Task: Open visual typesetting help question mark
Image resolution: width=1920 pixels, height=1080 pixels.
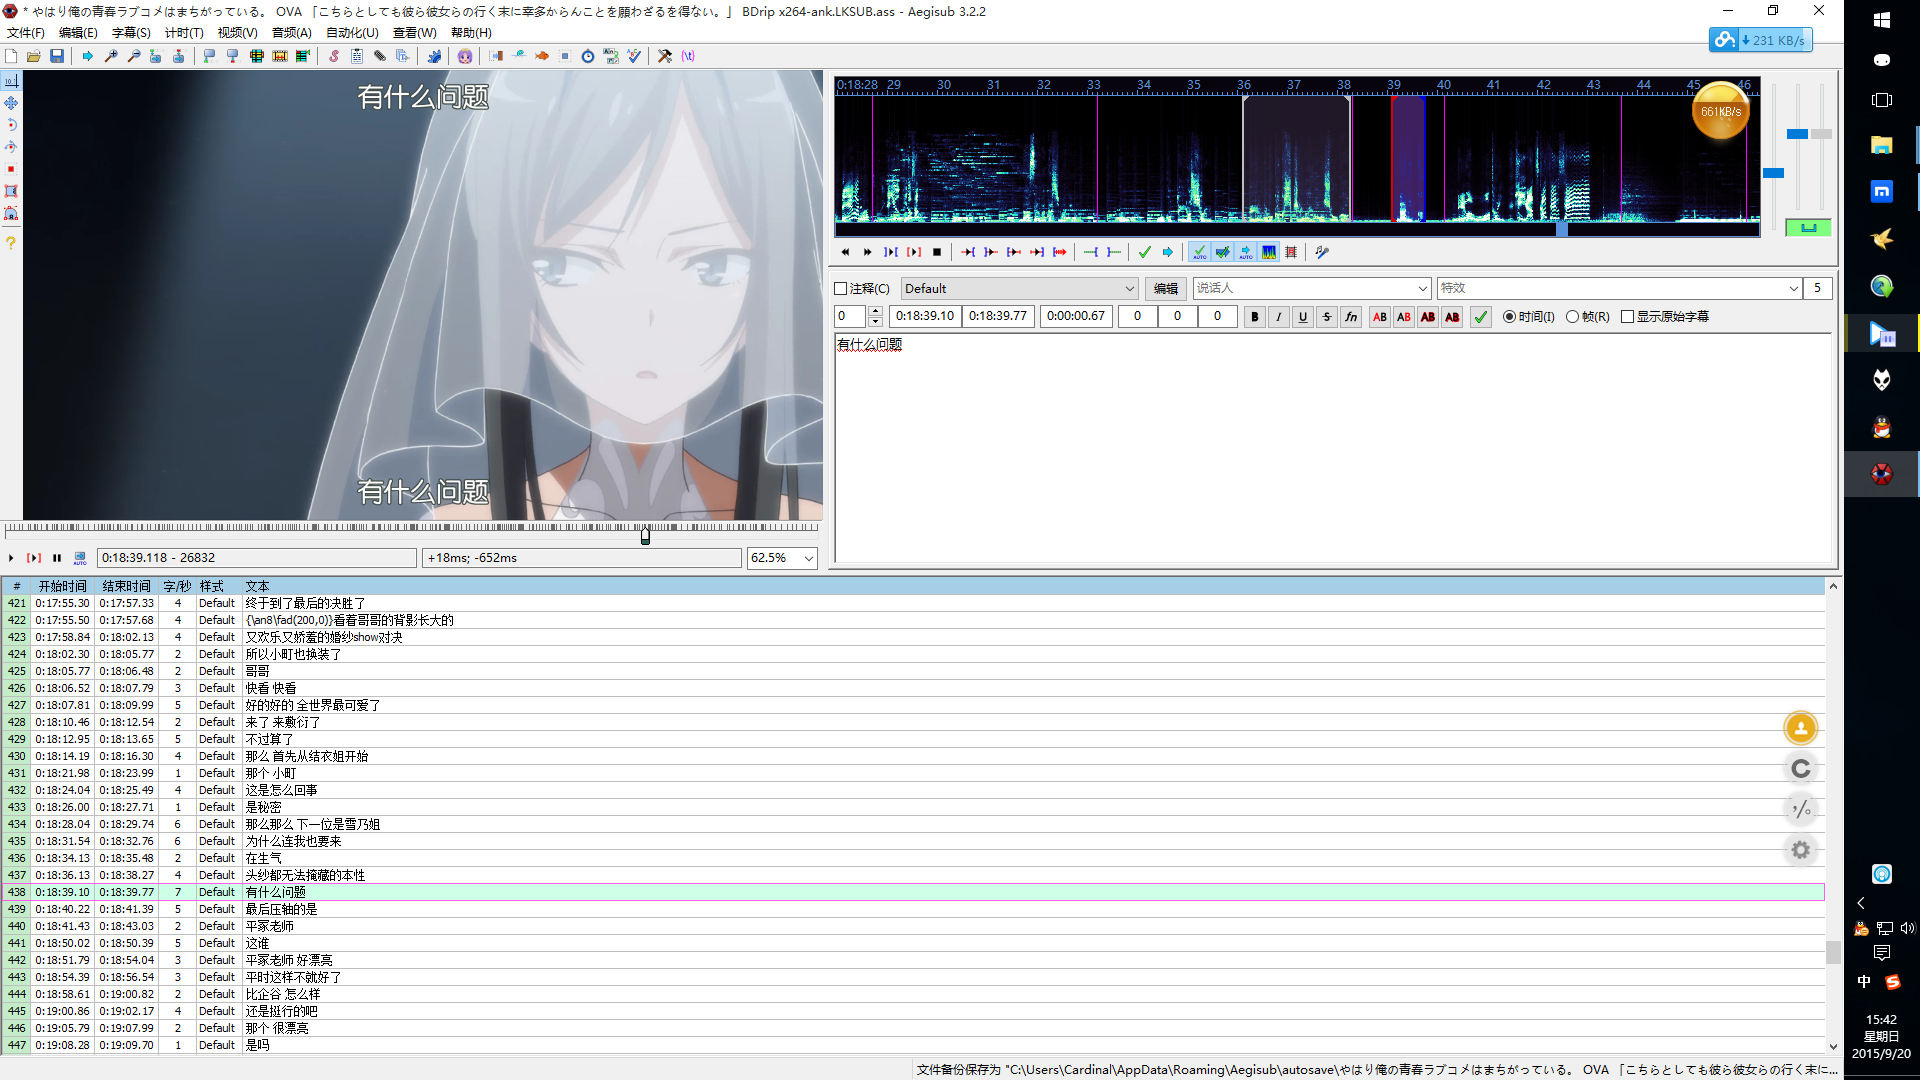Action: click(11, 243)
